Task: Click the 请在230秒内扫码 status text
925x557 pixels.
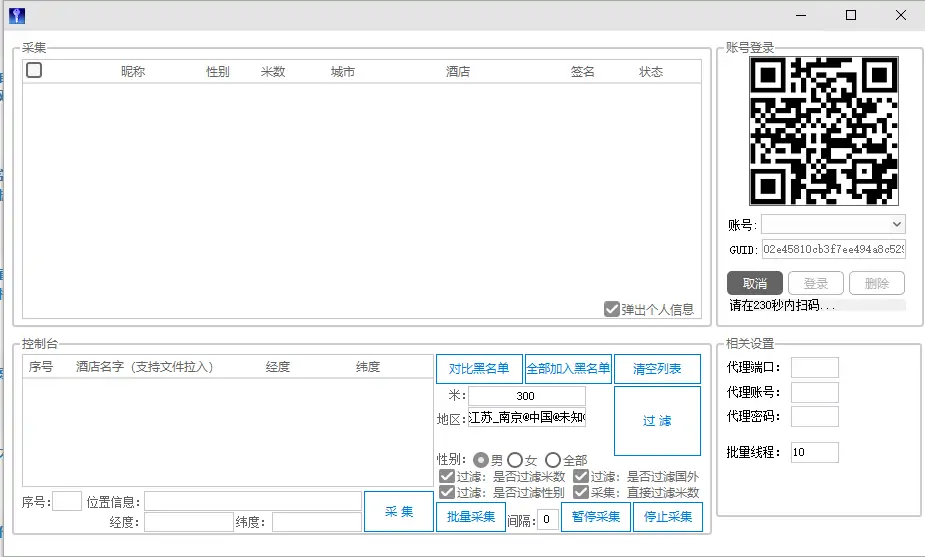Action: (x=782, y=305)
